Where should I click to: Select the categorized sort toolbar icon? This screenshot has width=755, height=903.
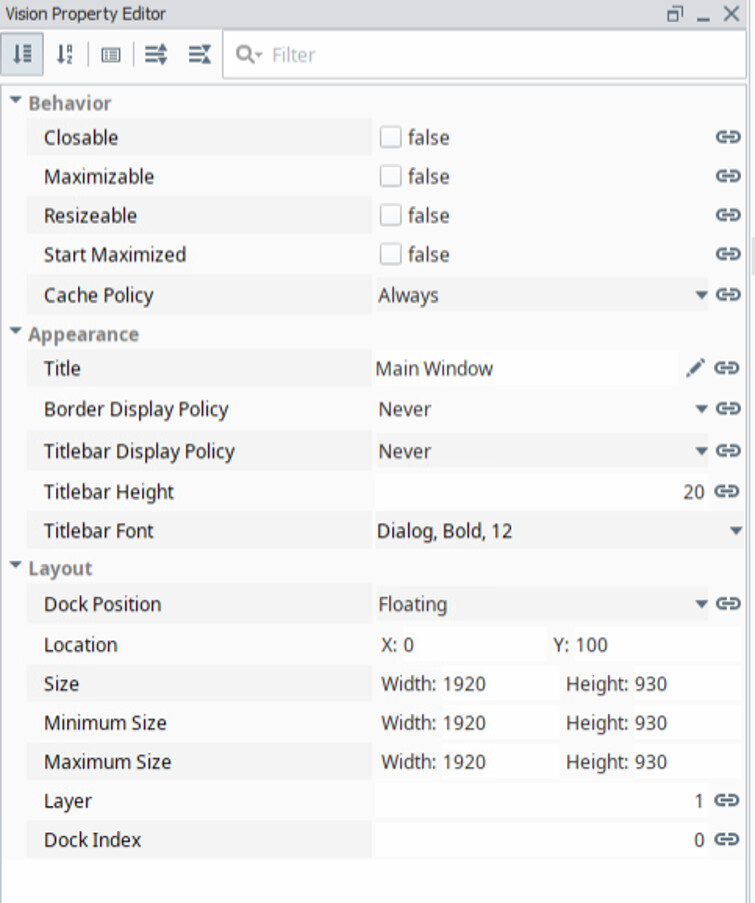[22, 55]
